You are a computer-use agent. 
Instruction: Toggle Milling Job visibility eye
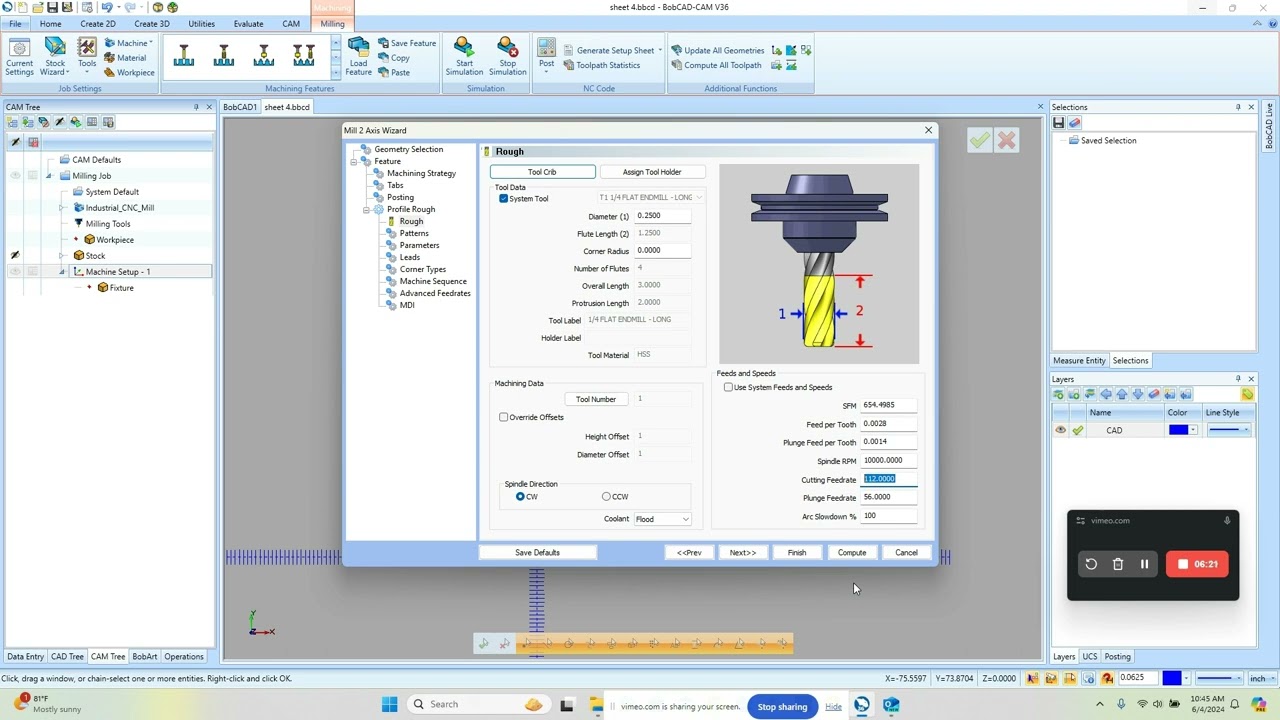point(15,176)
